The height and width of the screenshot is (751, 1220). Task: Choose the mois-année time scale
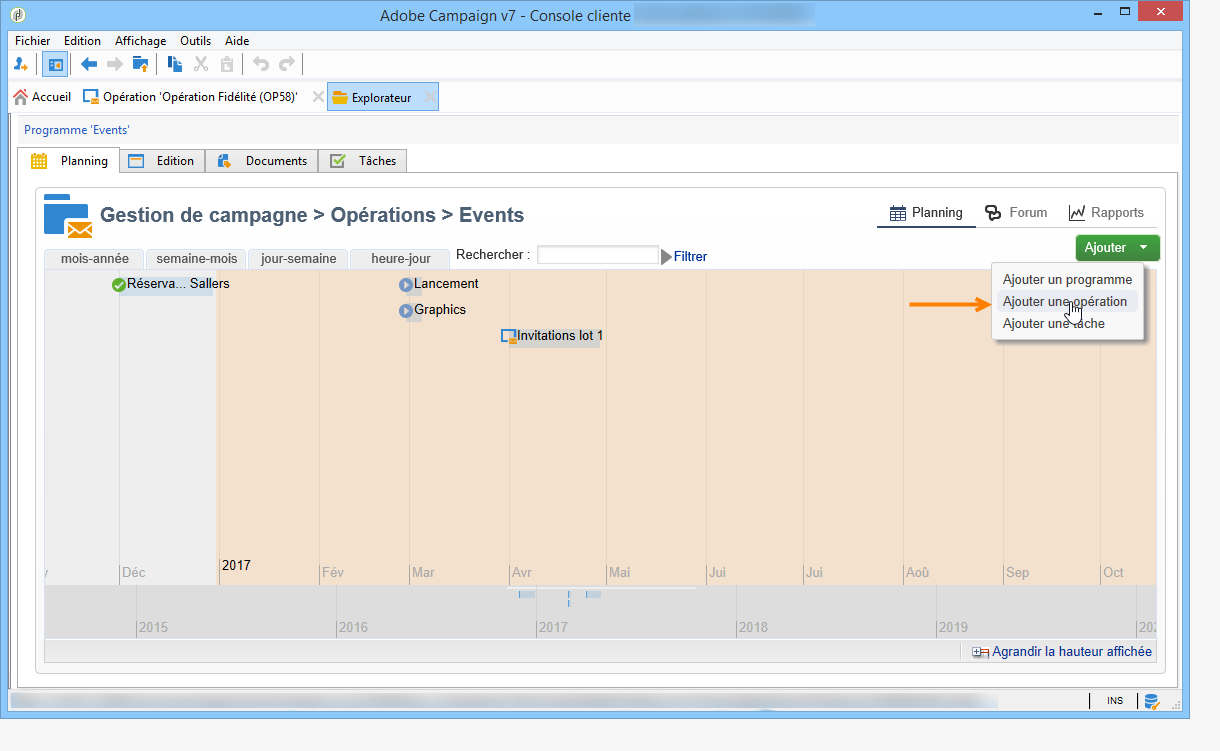(95, 258)
